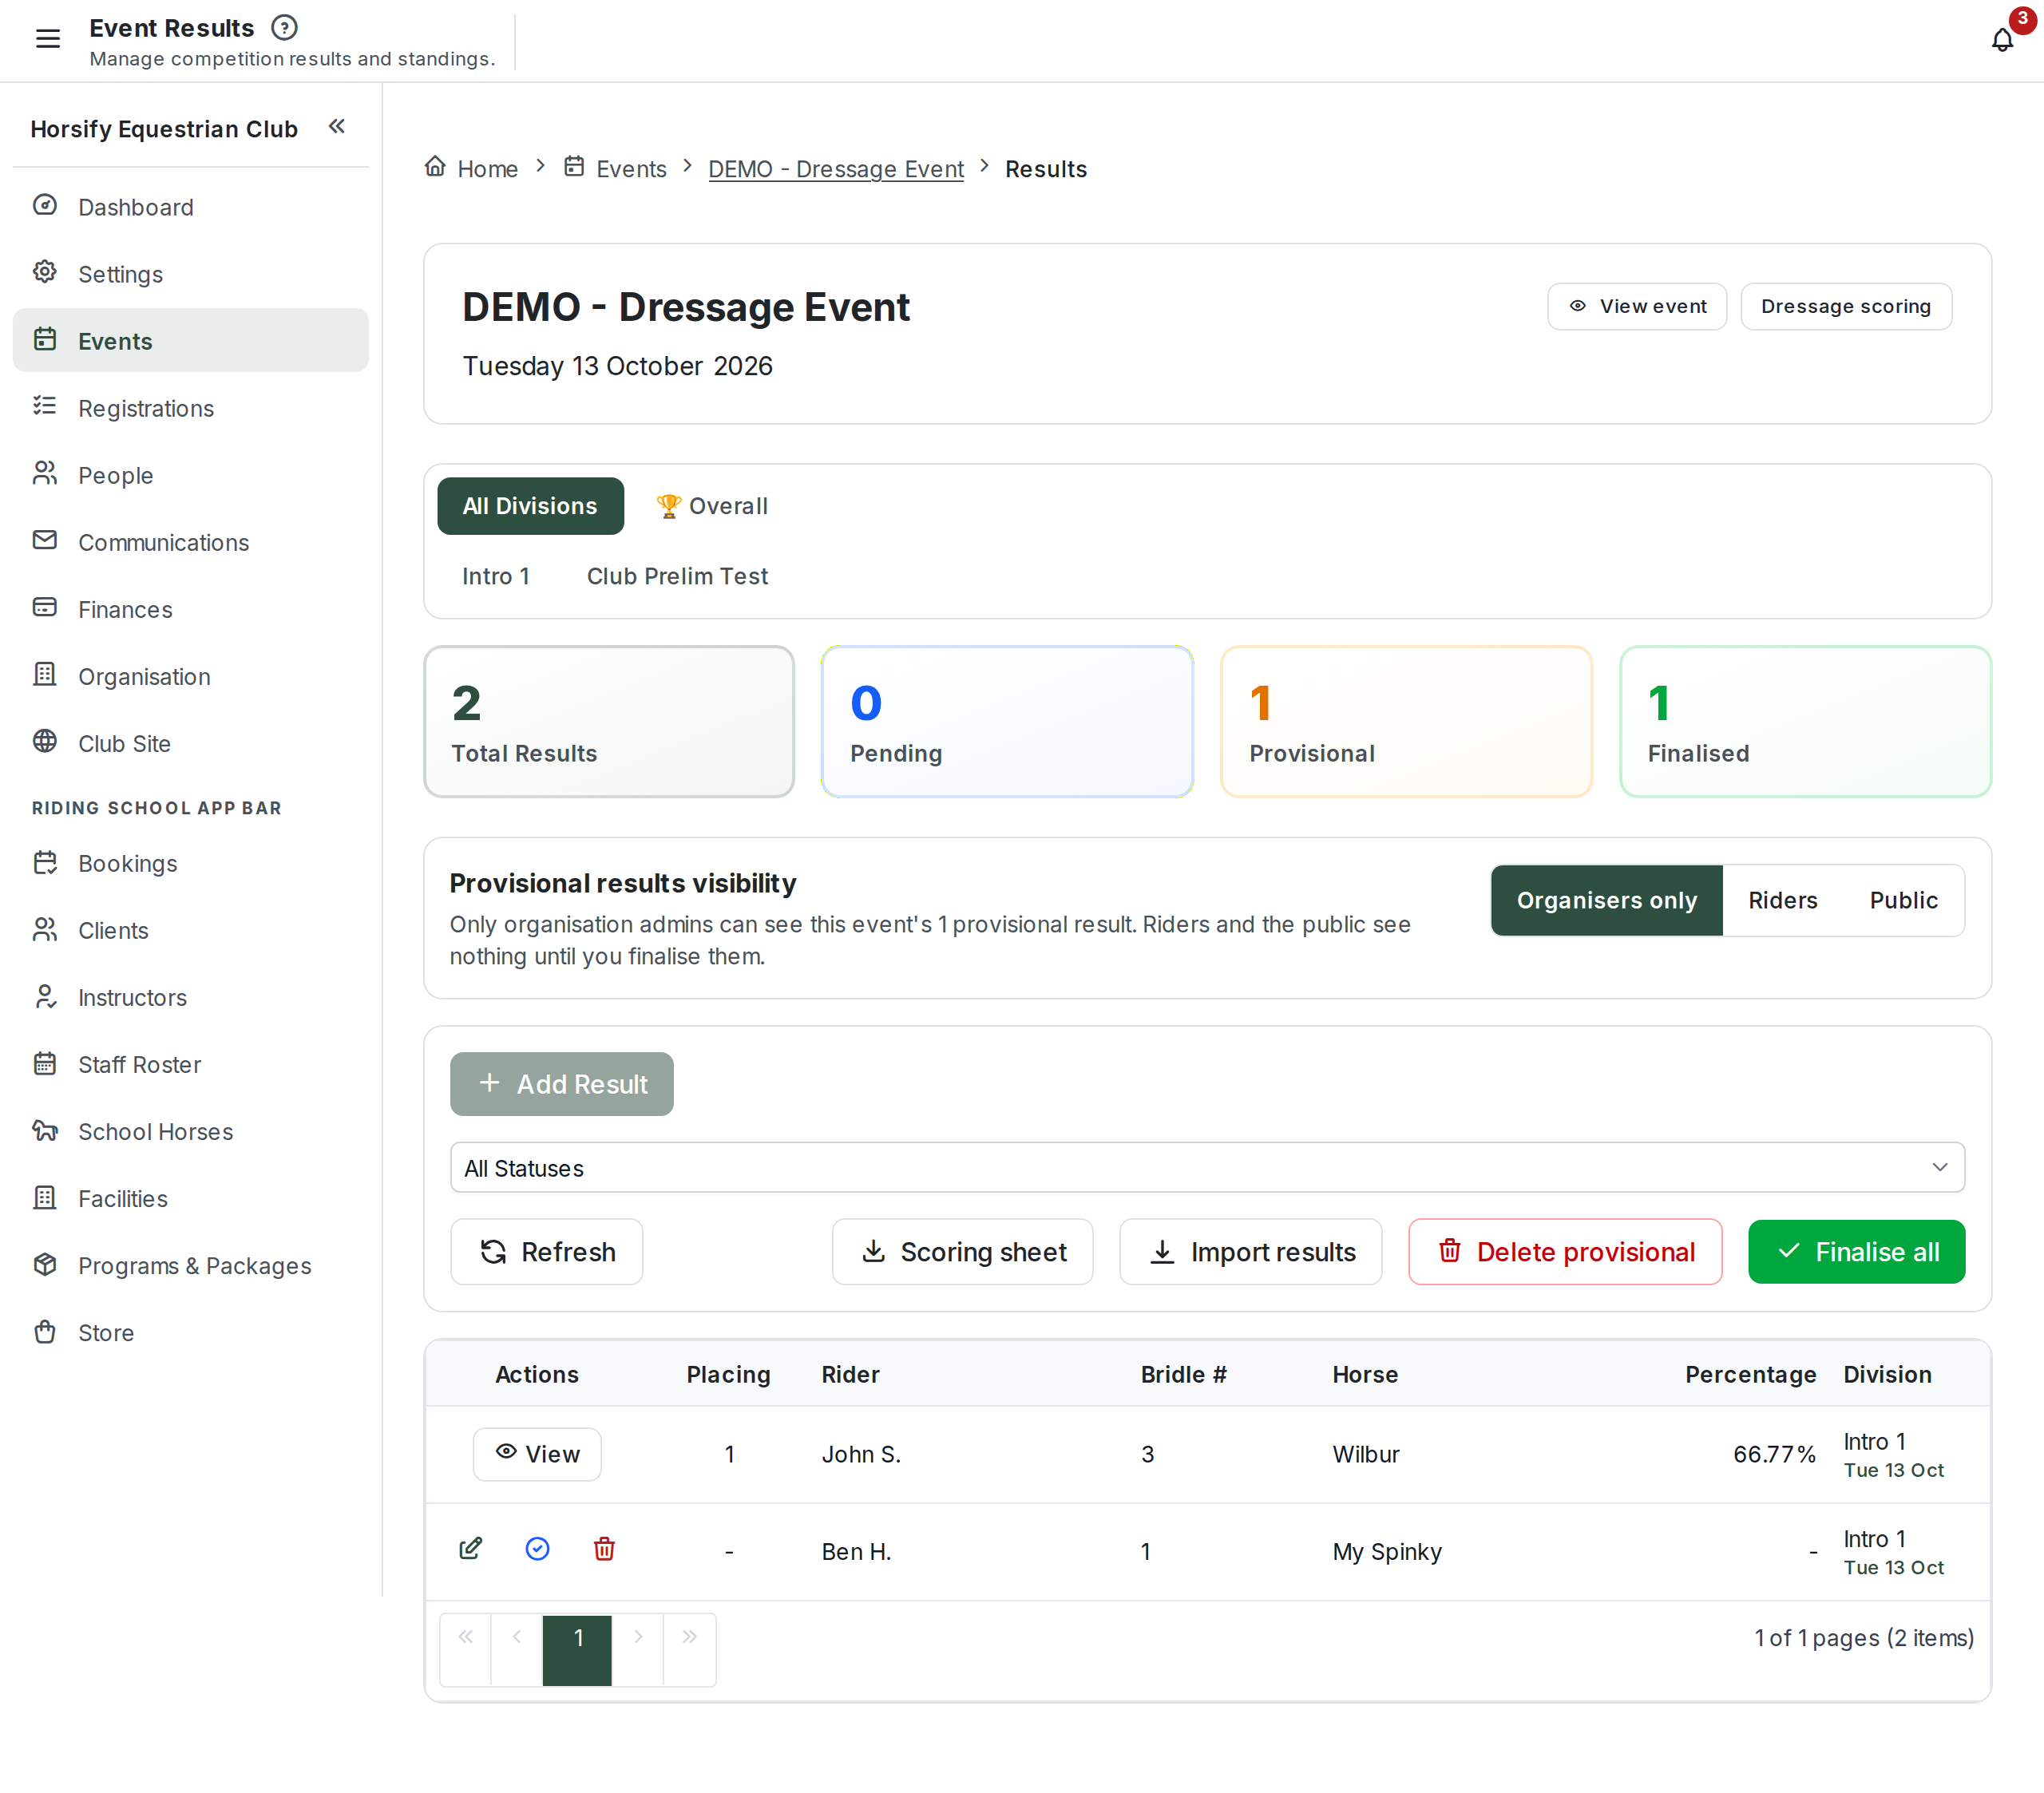Select the All Divisions tab
The width and height of the screenshot is (2044, 1793).
[530, 506]
